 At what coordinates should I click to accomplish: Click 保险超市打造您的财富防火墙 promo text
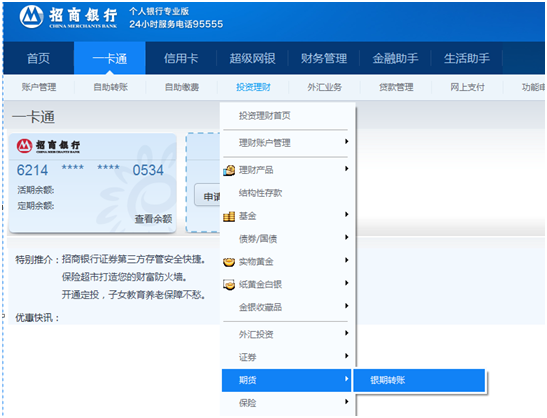point(125,277)
